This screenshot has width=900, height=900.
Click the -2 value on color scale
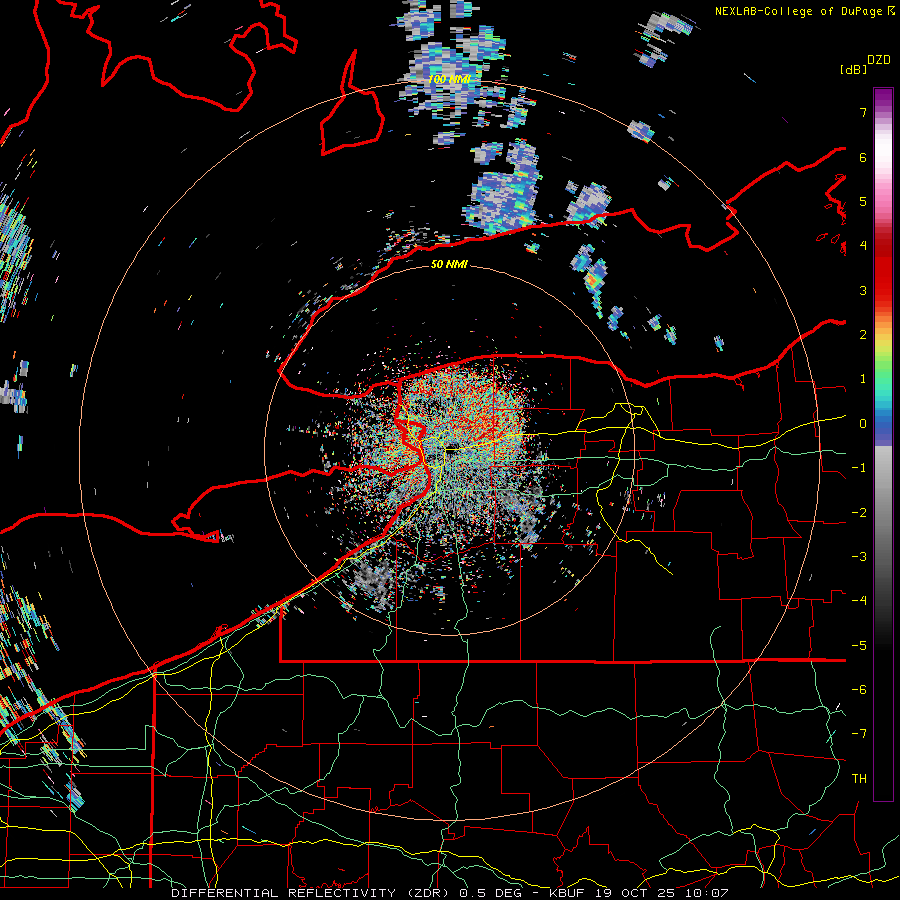[x=859, y=513]
